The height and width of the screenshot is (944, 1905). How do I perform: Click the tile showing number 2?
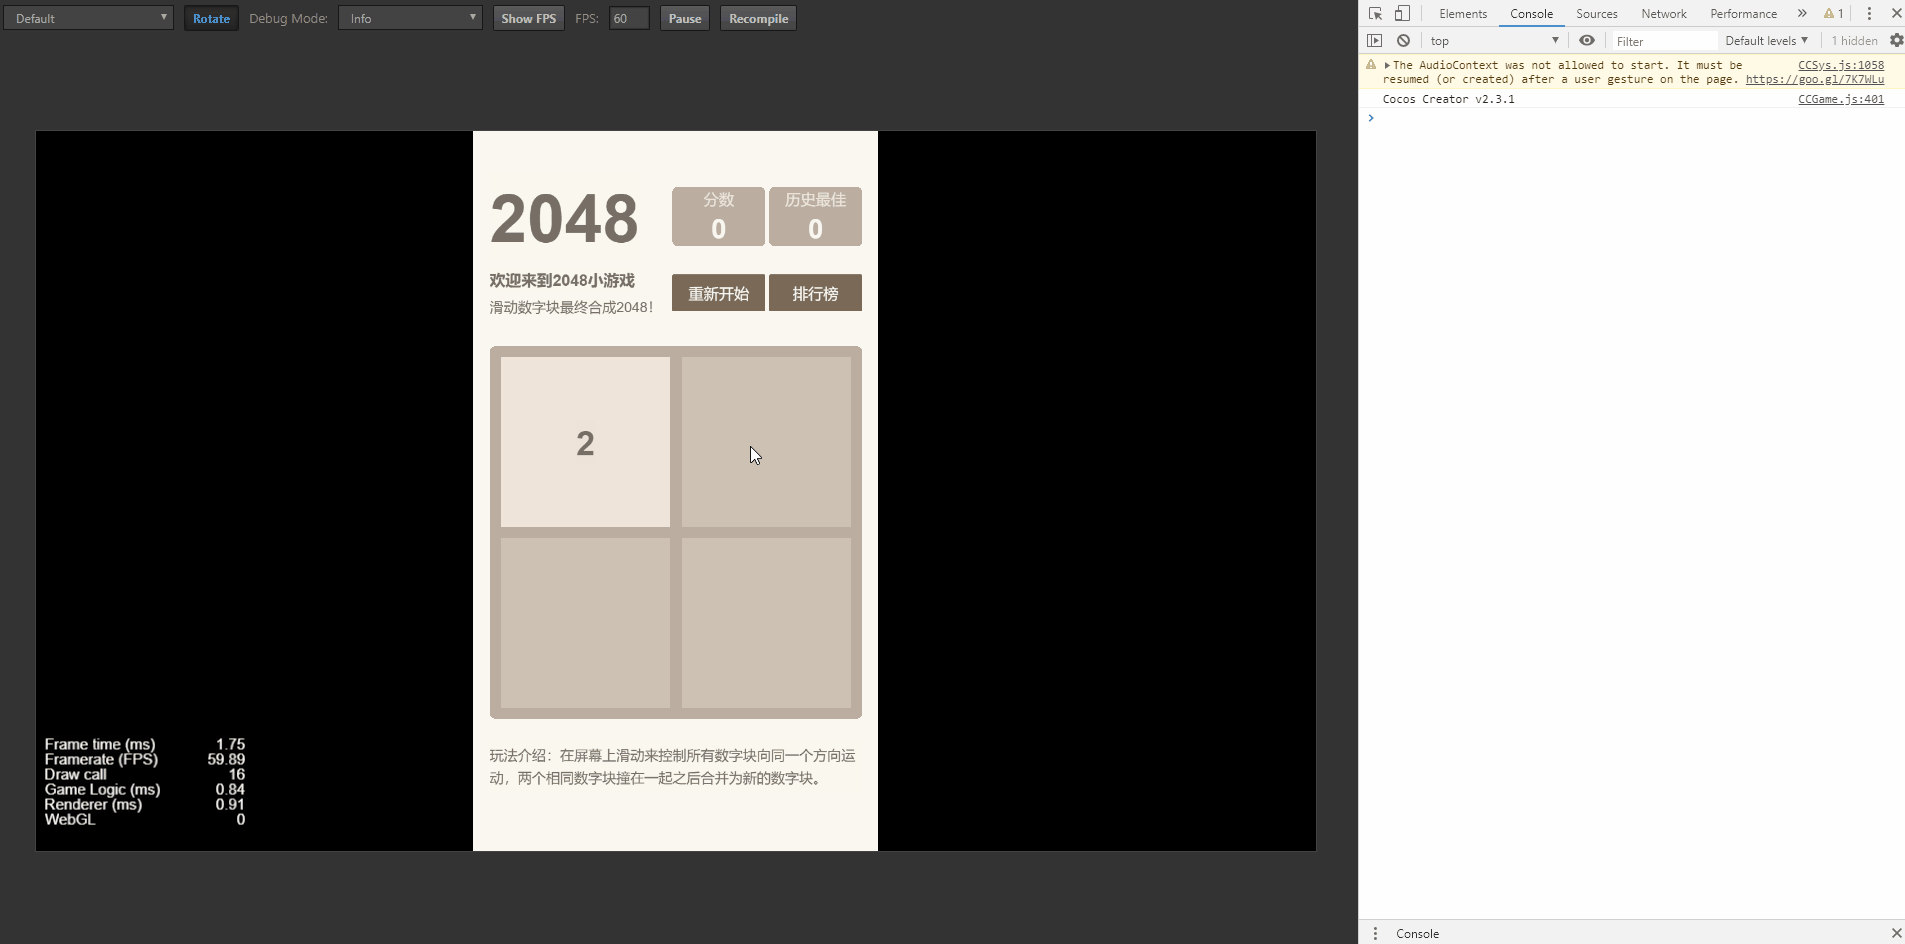(585, 442)
